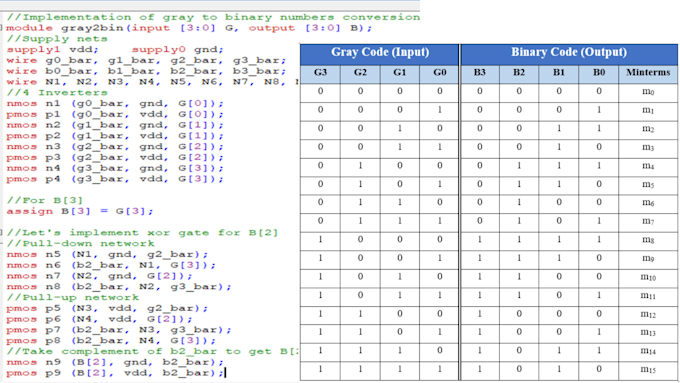
Task: Click the 'pmos p4 (g3_bar, vdd, G[3]);' line
Action: 115,179
